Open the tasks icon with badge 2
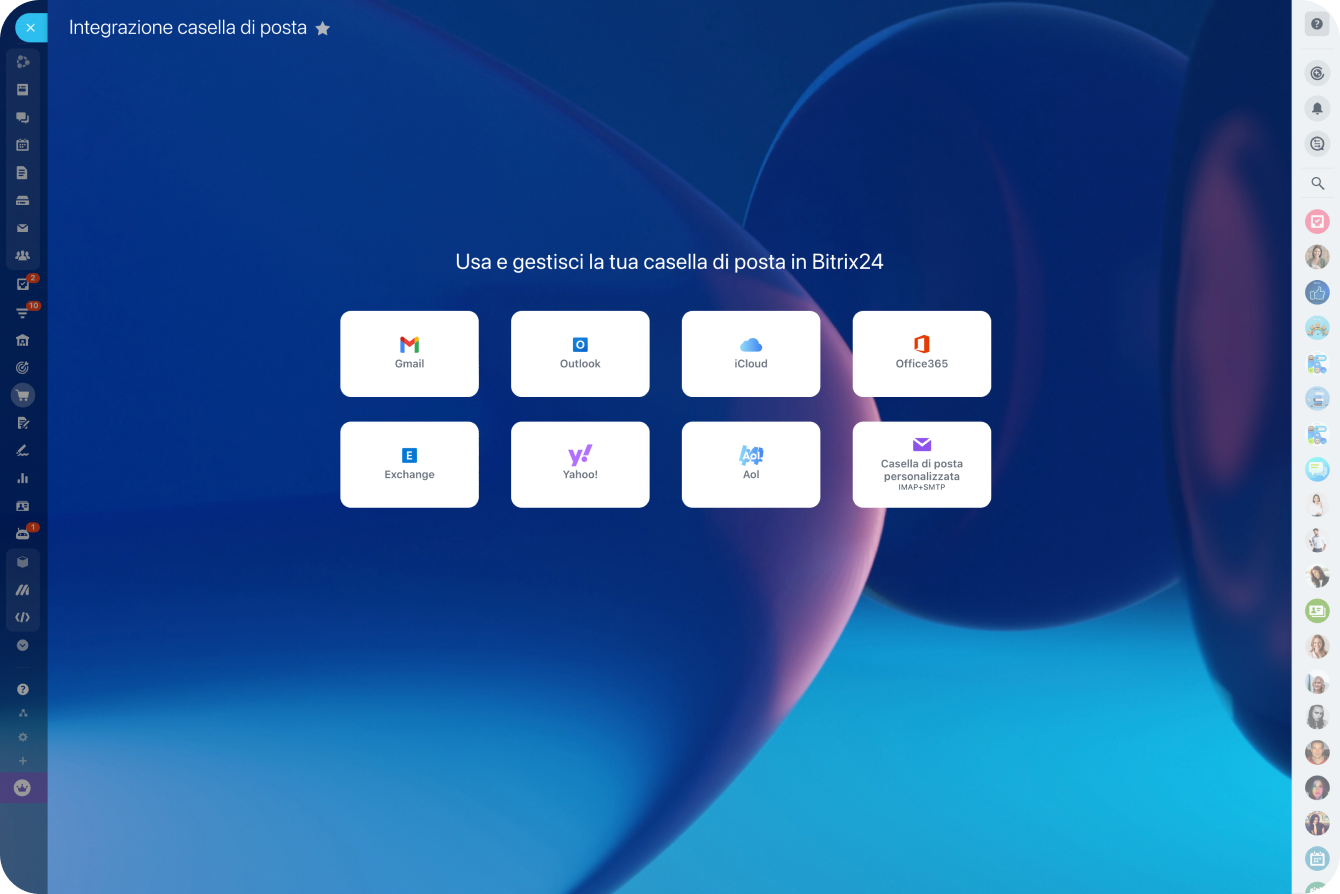The height and width of the screenshot is (894, 1340). (x=22, y=285)
